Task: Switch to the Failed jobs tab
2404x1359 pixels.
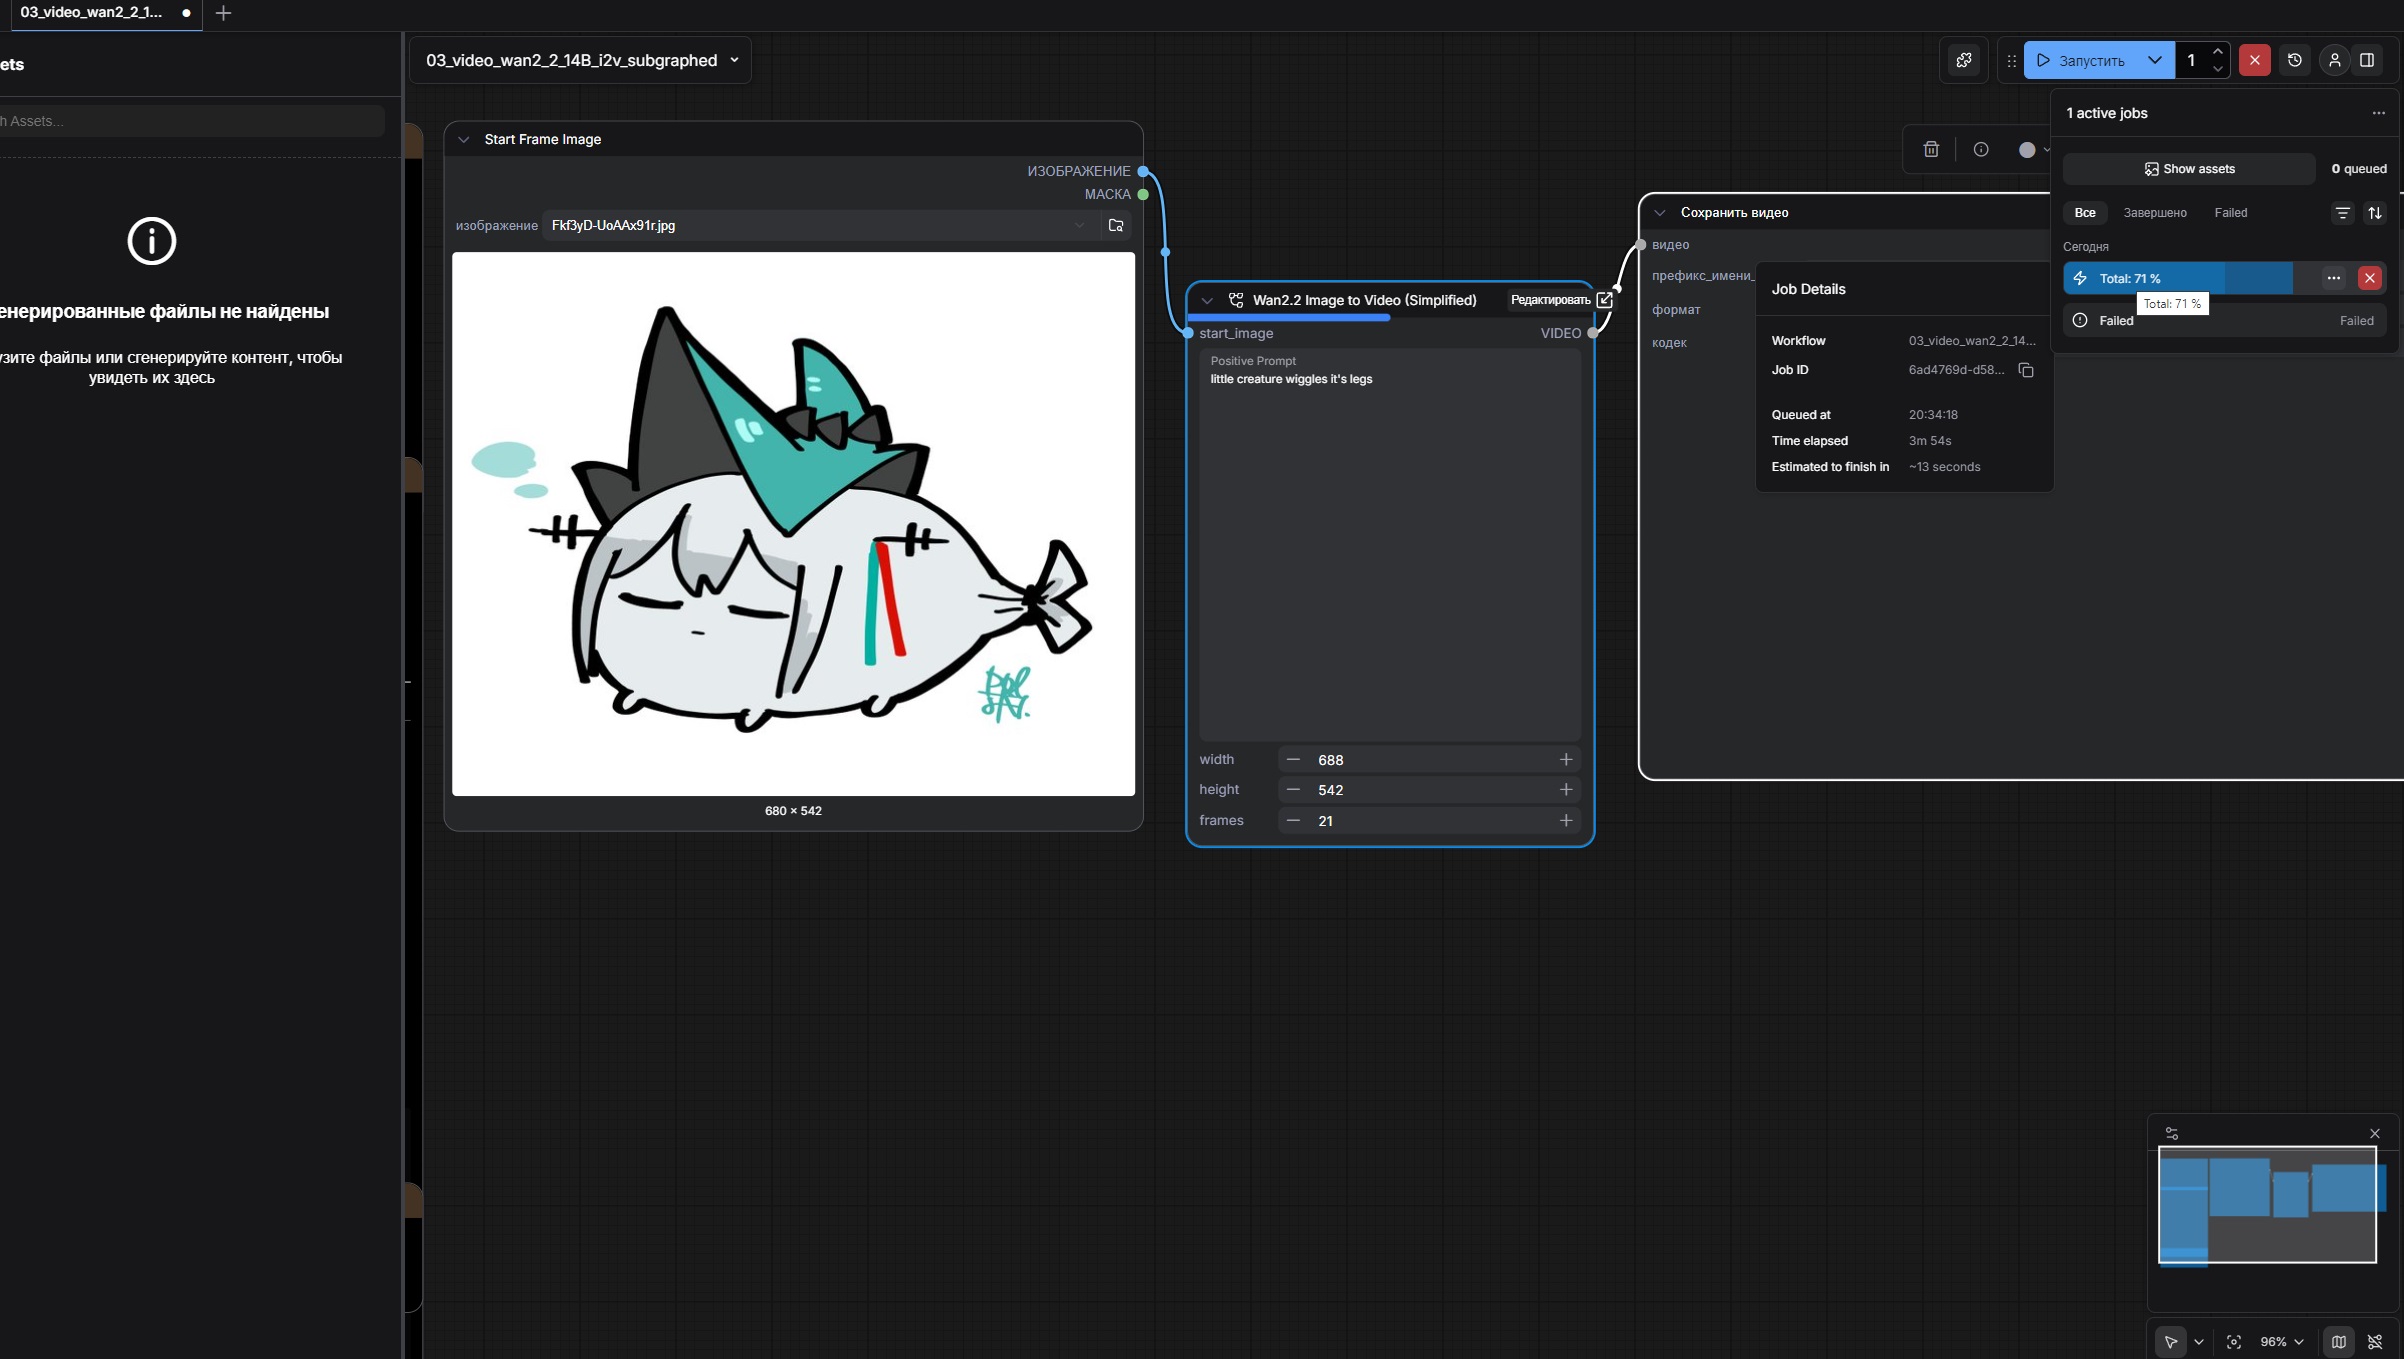Action: point(2230,213)
